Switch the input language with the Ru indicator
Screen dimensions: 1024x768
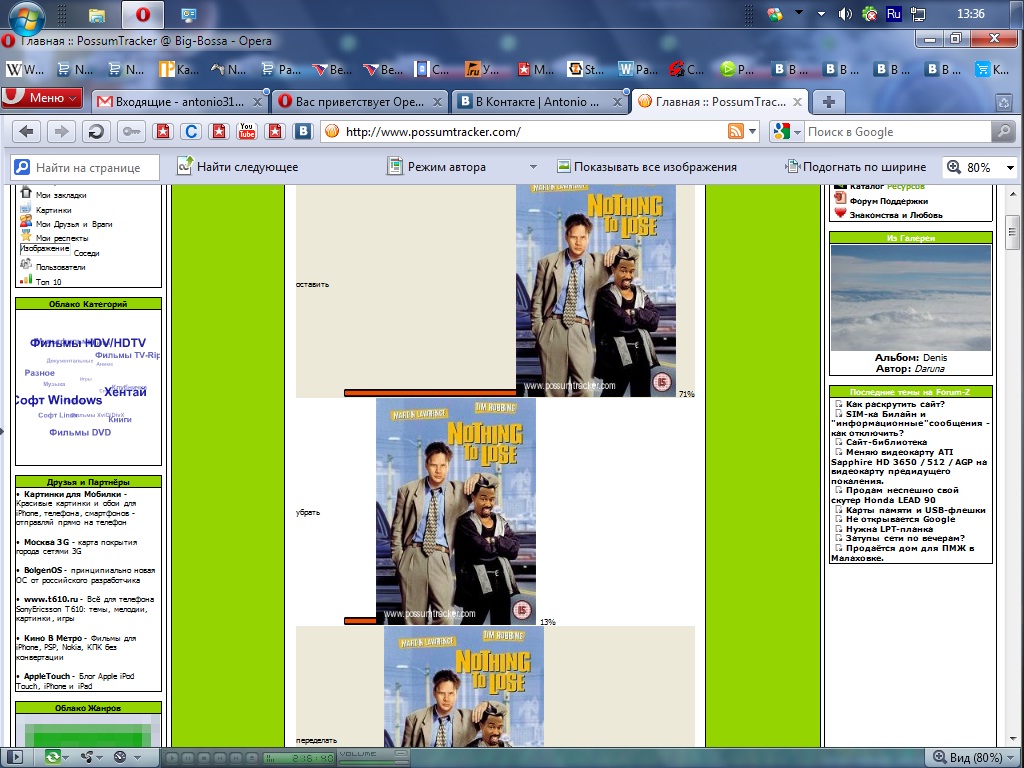tap(893, 14)
